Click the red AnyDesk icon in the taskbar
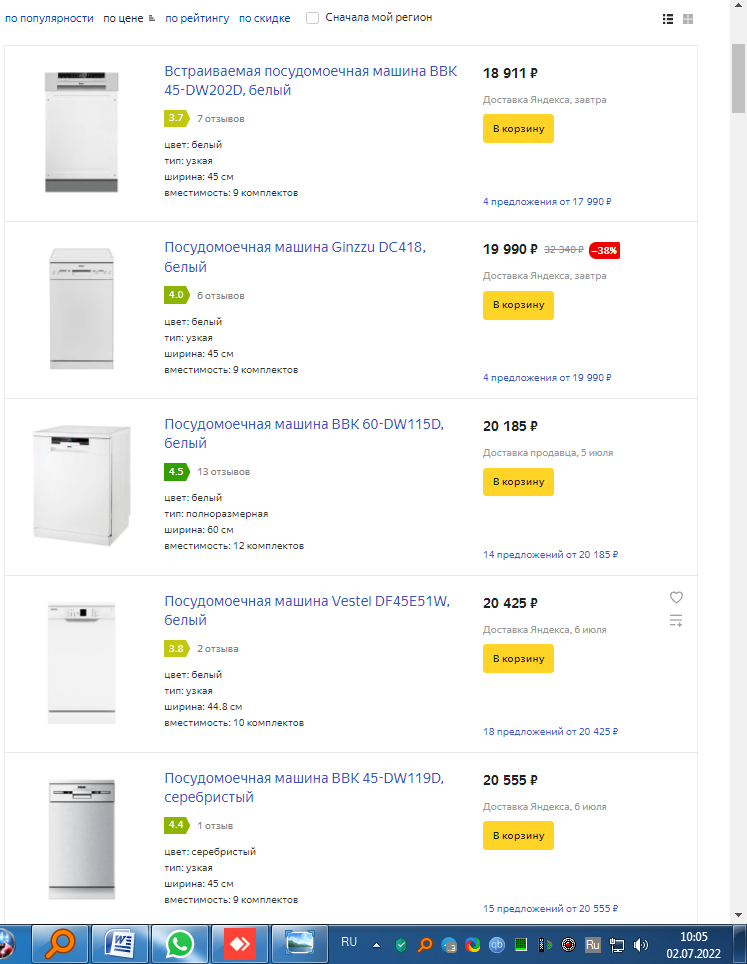The image size is (747, 964). (240, 943)
